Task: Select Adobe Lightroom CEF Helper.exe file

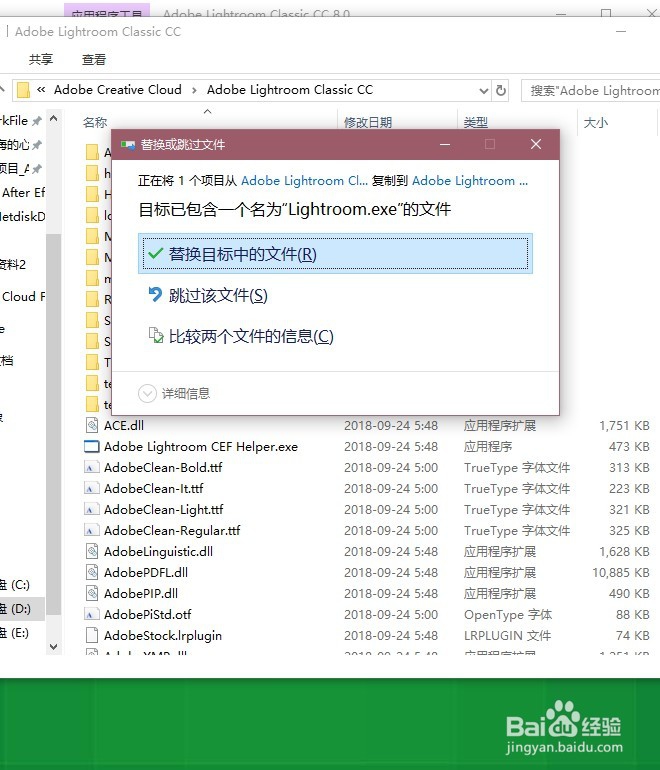Action: (201, 446)
